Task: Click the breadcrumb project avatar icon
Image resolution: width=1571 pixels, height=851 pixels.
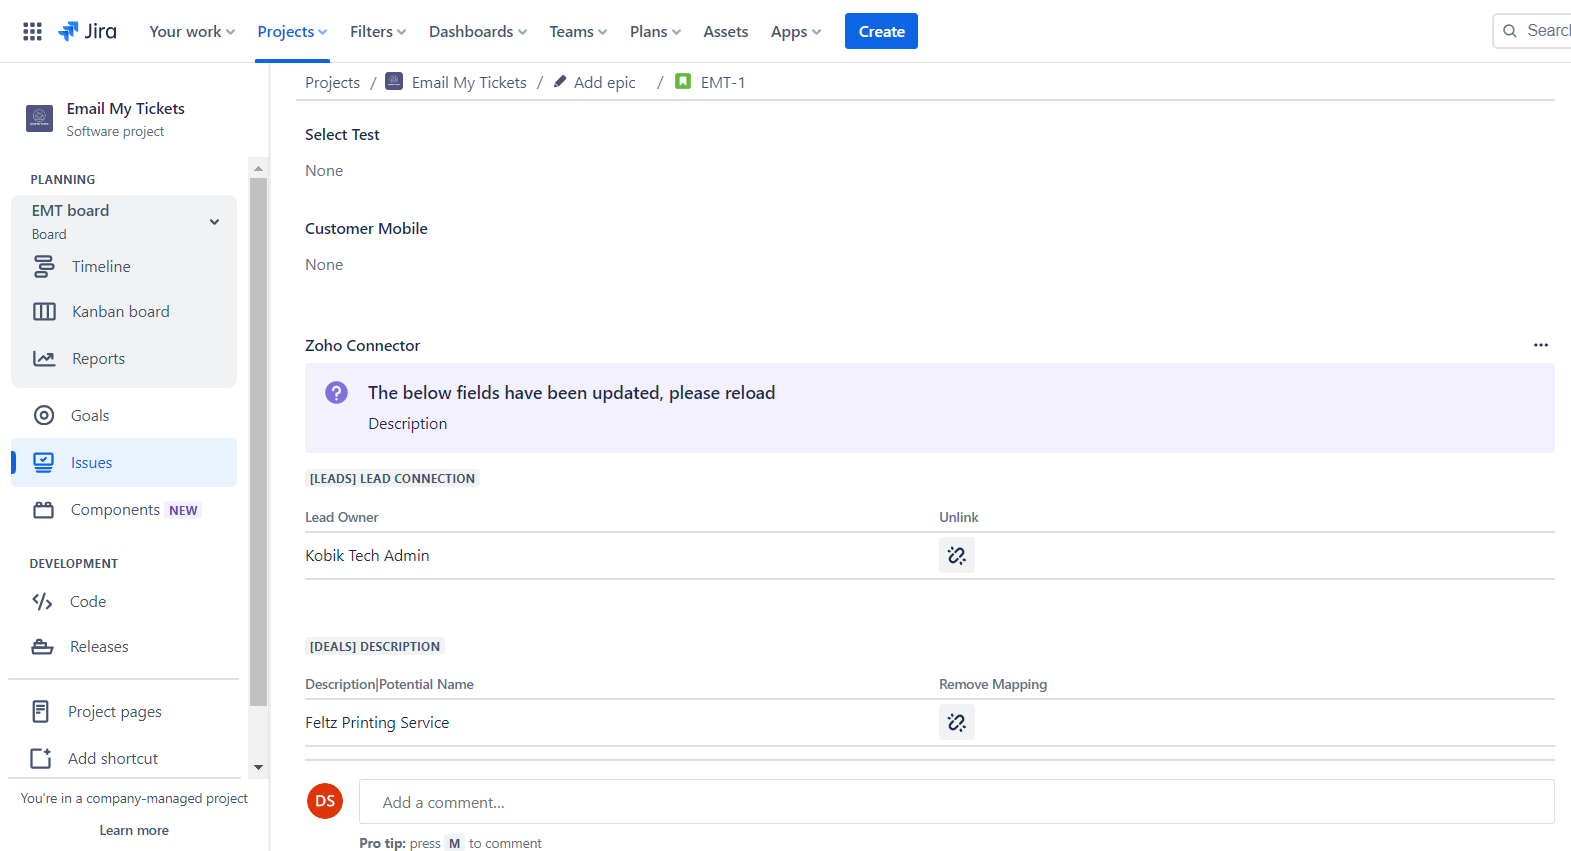Action: point(394,81)
